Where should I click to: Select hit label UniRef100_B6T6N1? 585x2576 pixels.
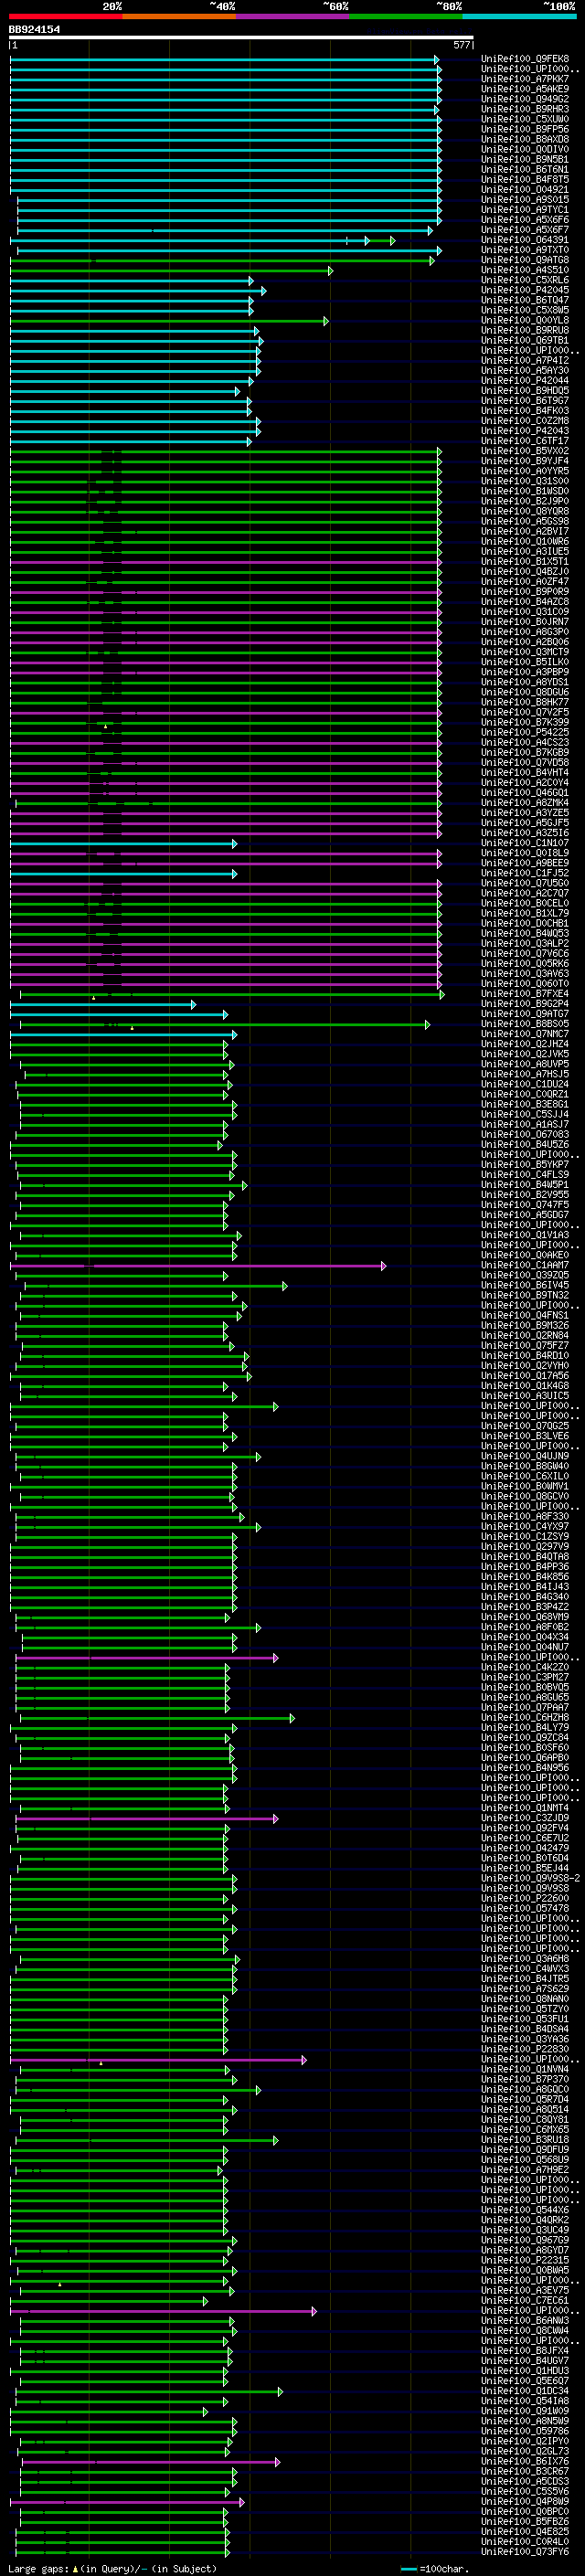[525, 169]
